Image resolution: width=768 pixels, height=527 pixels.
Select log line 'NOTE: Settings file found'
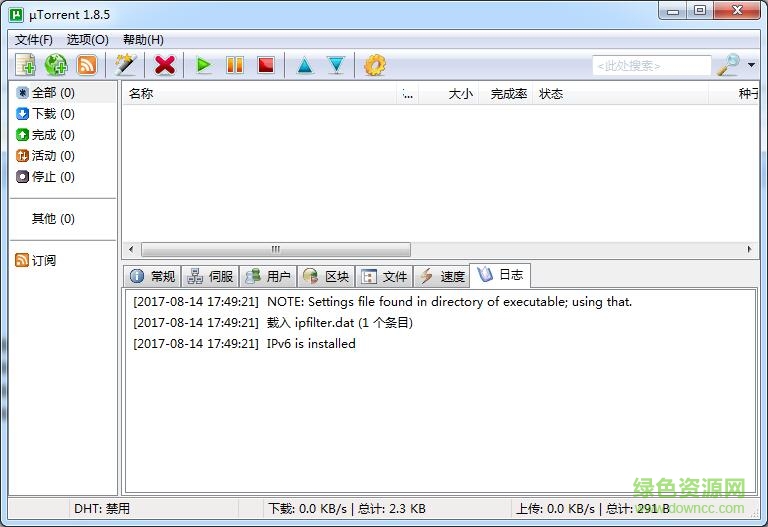[x=383, y=302]
